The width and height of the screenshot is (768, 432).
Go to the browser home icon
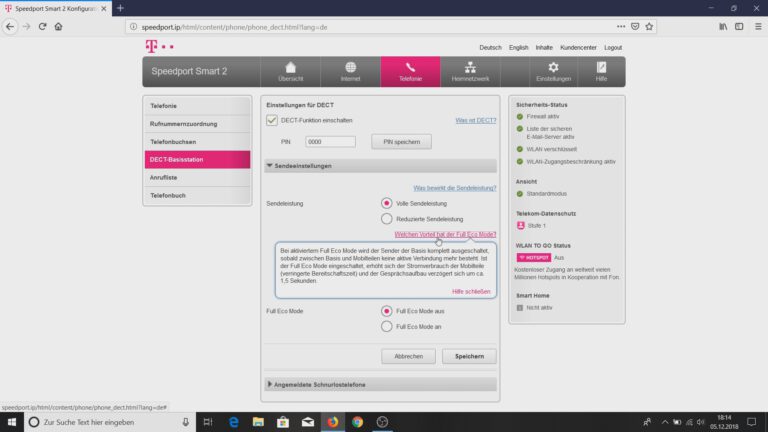[58, 26]
